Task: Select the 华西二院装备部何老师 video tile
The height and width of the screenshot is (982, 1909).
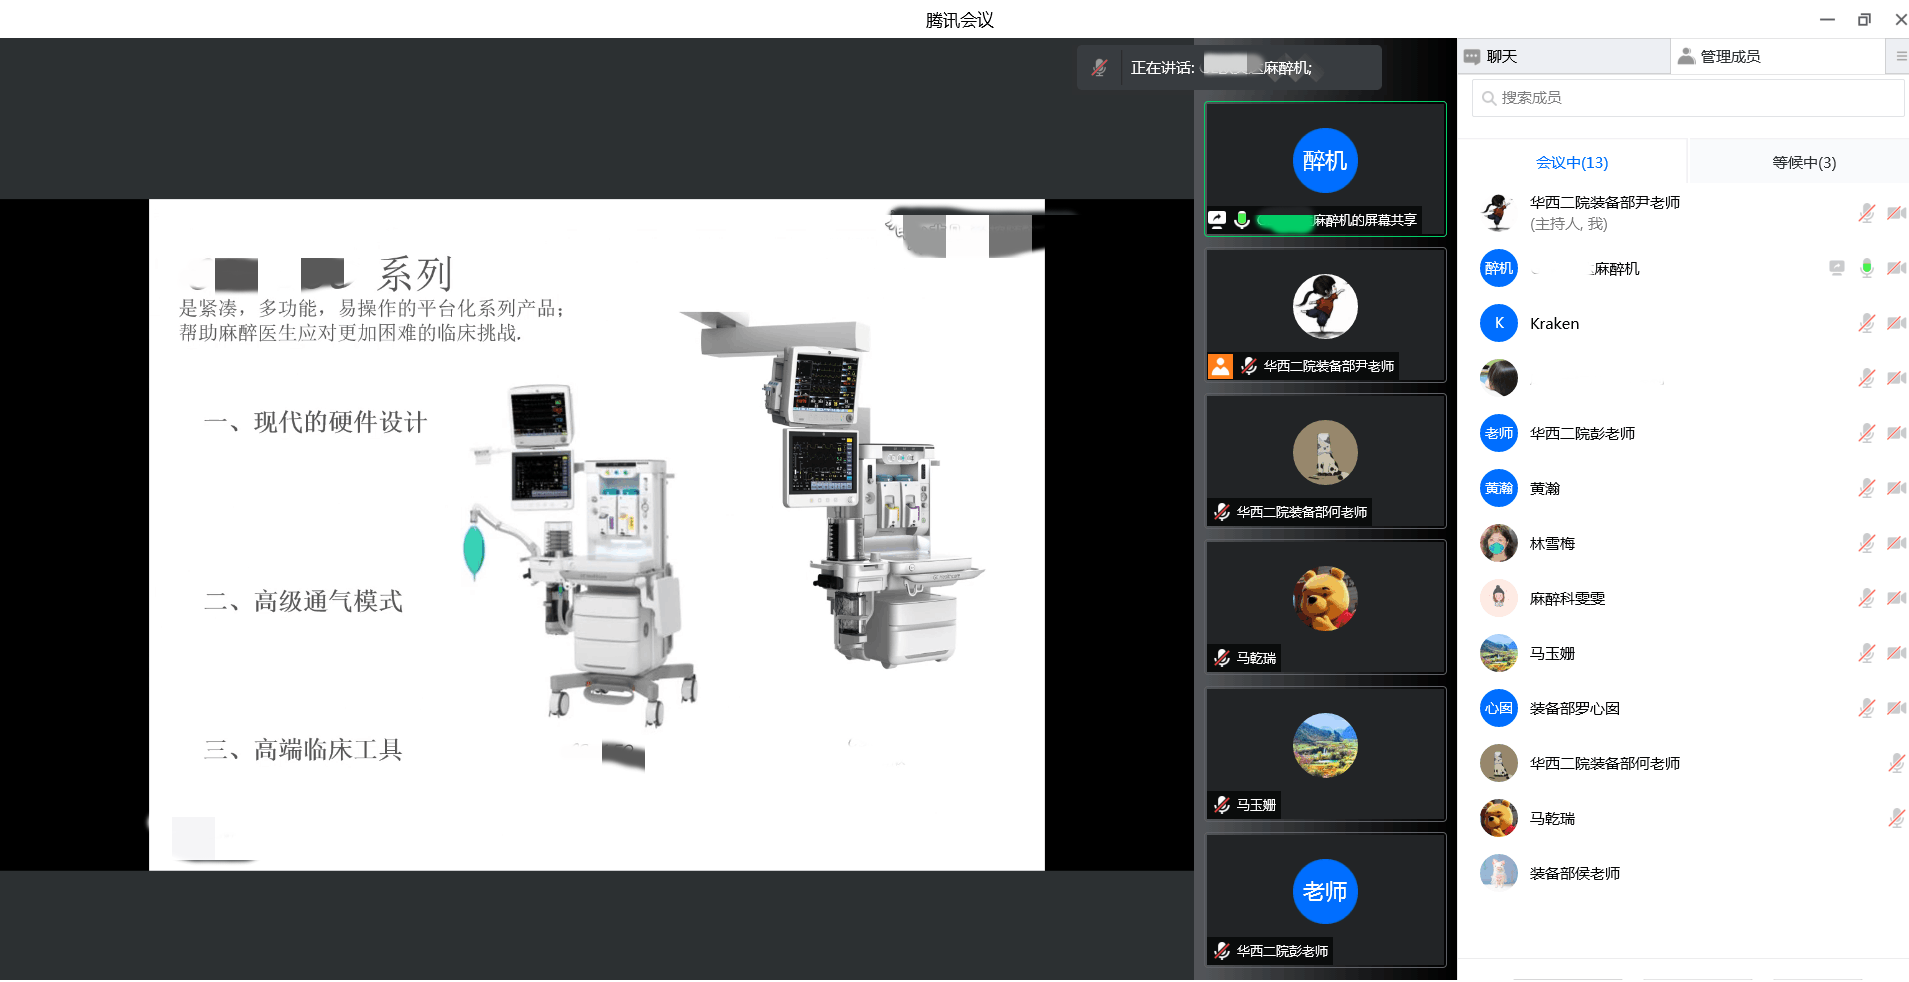Action: point(1325,460)
